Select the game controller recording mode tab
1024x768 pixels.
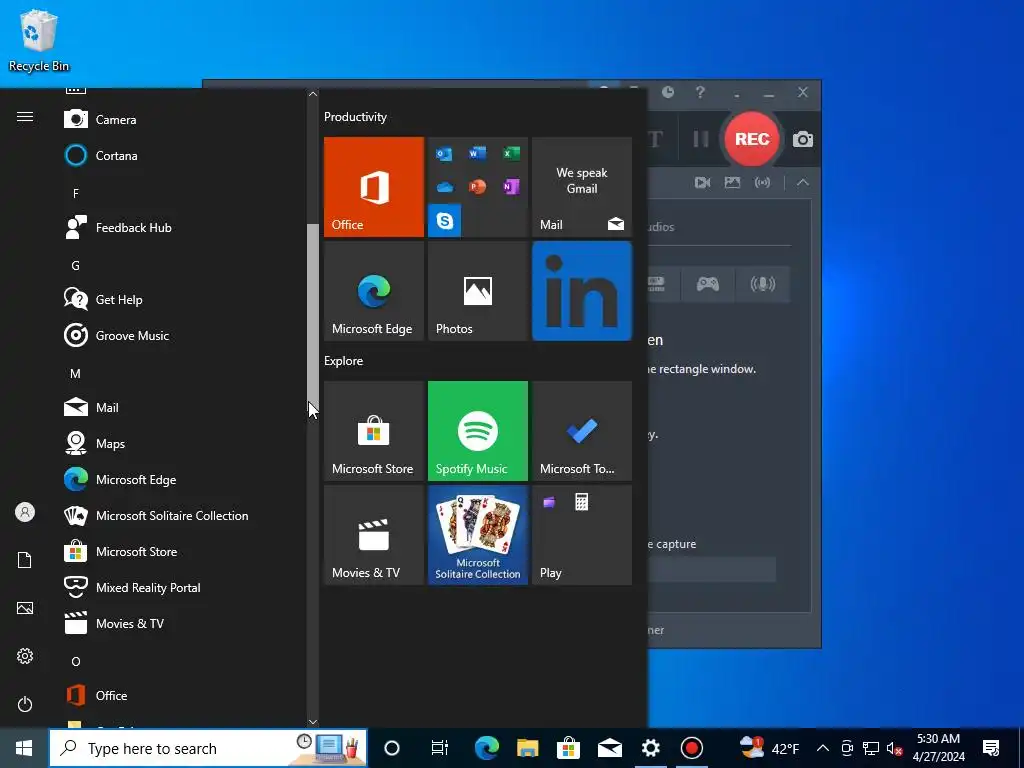pos(708,284)
